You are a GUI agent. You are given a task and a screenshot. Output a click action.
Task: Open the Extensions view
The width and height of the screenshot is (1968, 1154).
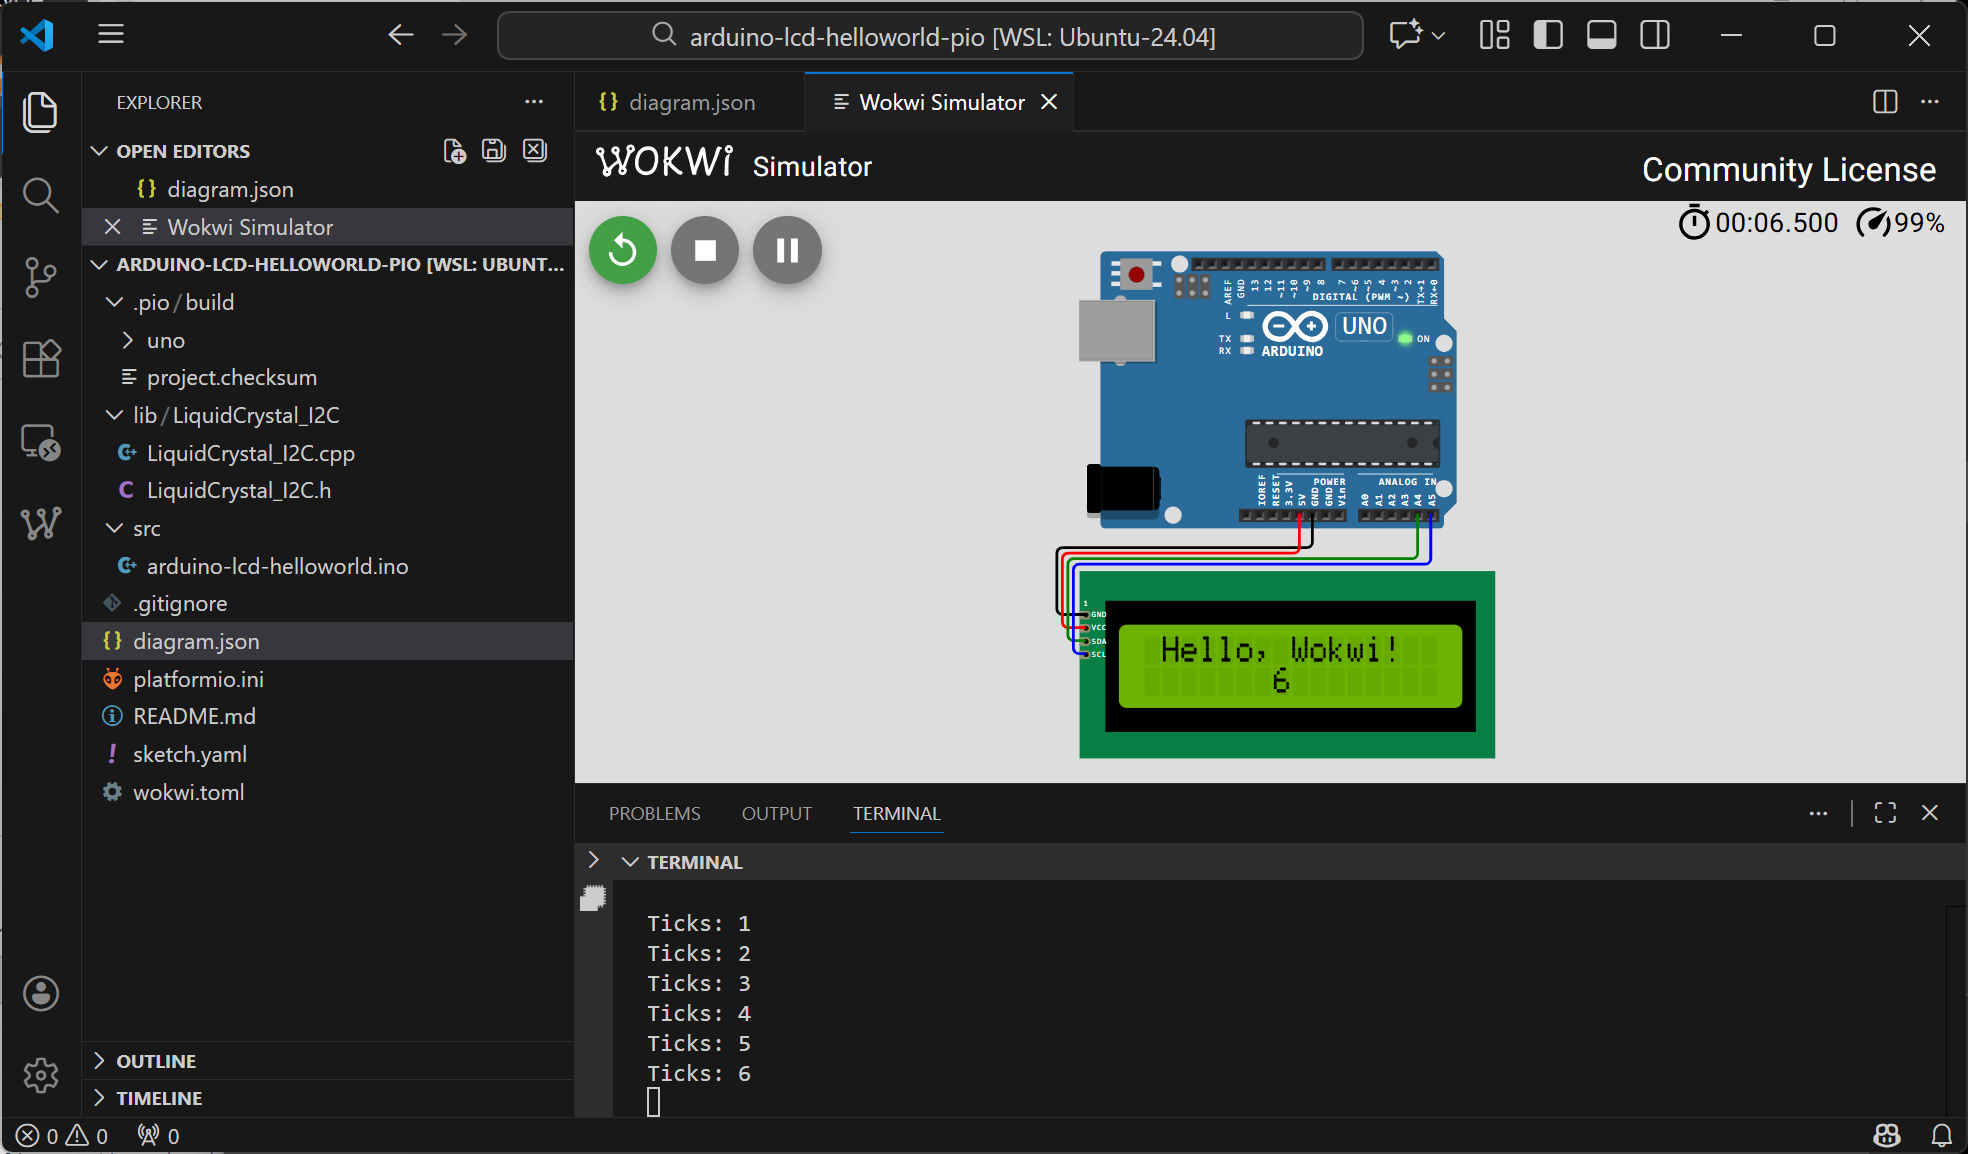tap(41, 358)
